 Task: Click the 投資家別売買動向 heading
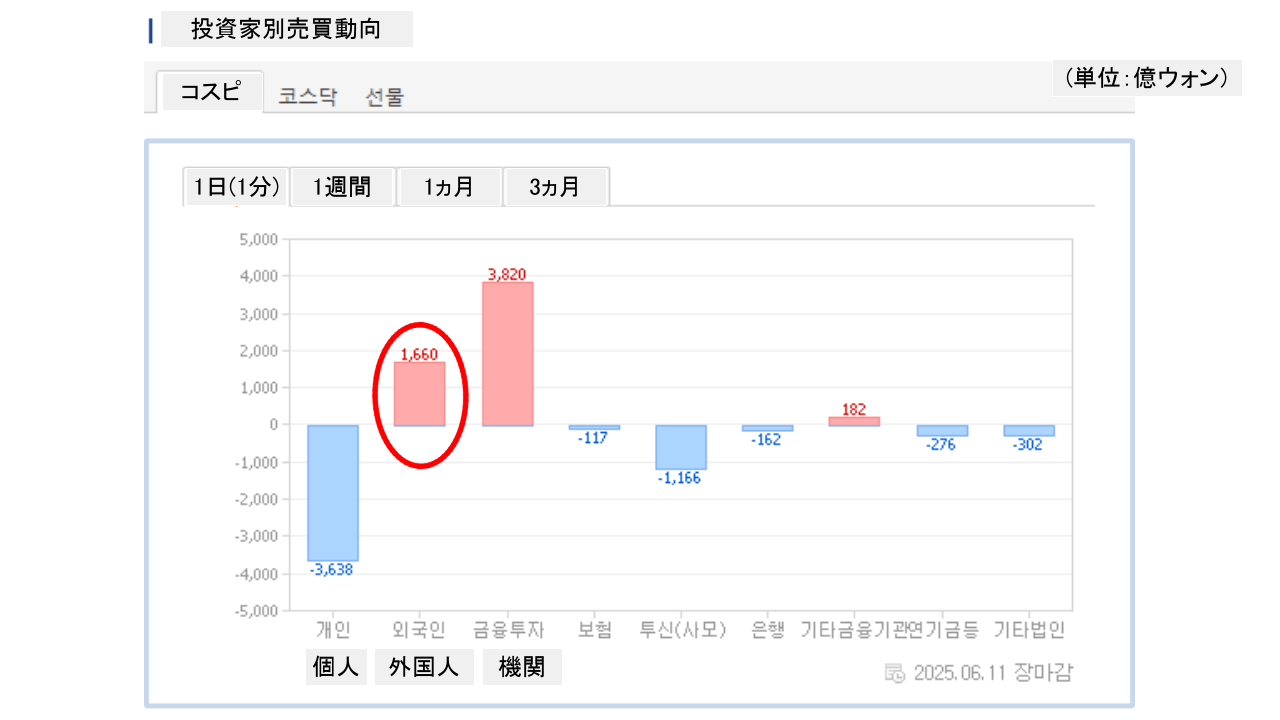coord(286,29)
